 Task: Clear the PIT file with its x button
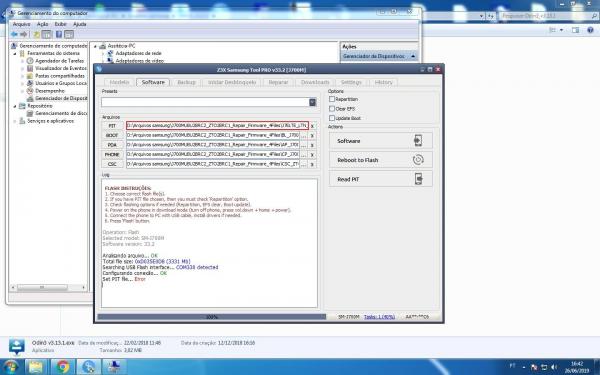(313, 126)
